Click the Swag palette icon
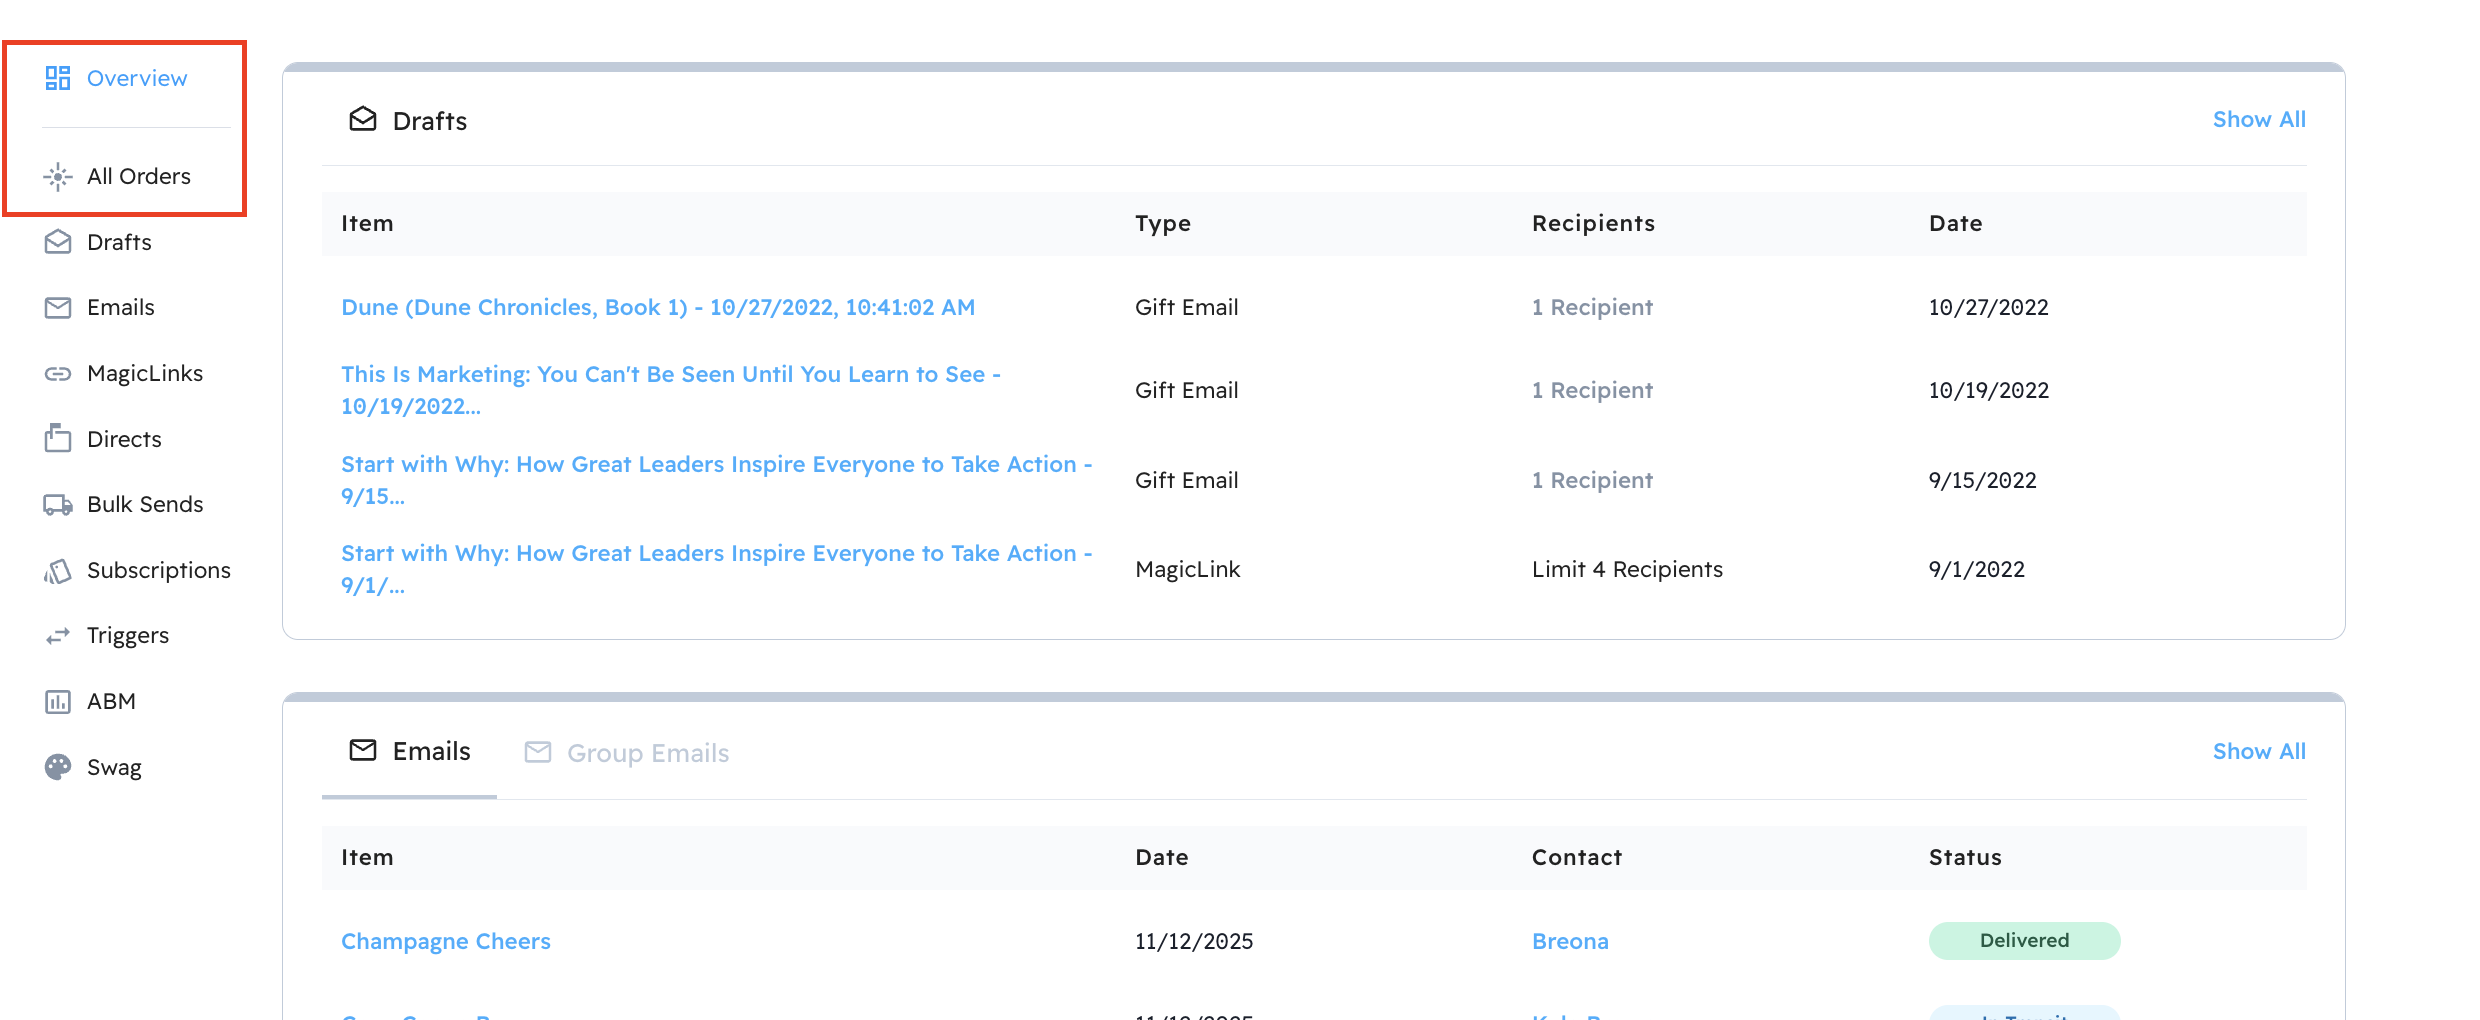 tap(58, 767)
